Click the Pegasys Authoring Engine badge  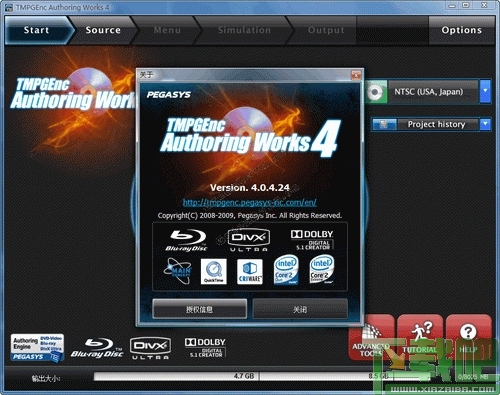pos(37,348)
